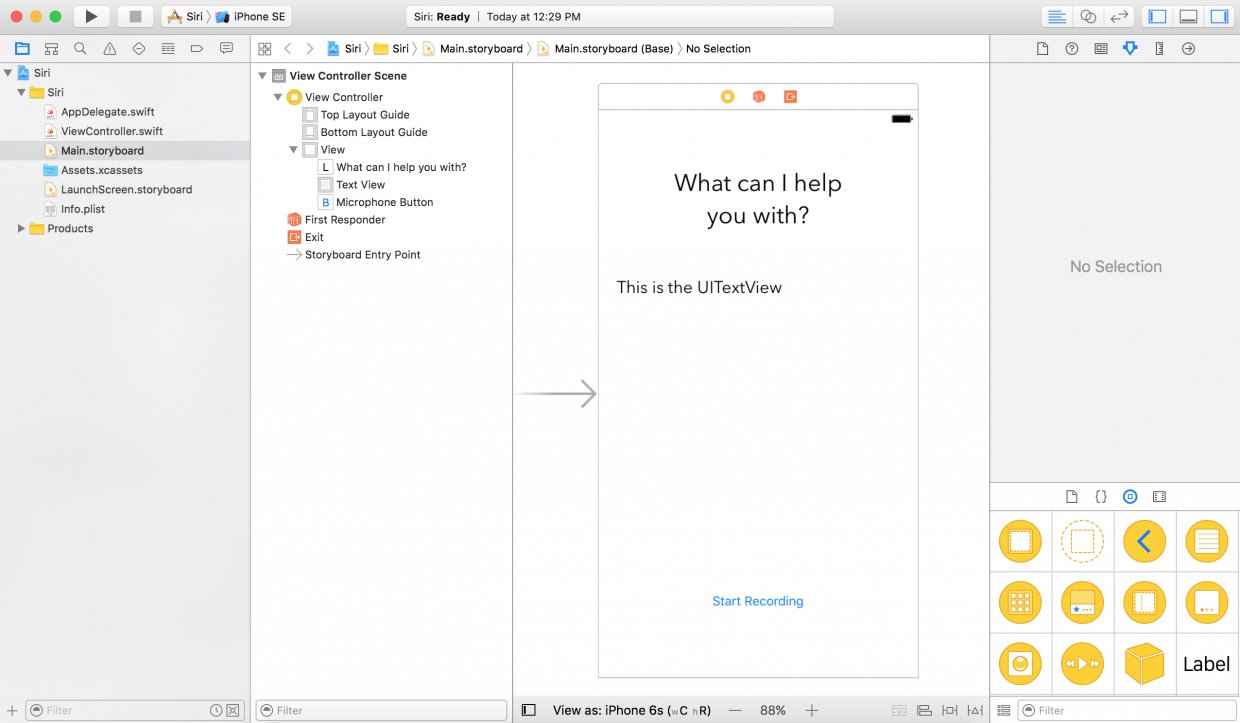The width and height of the screenshot is (1240, 723).
Task: Expand the Products group
Action: tap(20, 228)
